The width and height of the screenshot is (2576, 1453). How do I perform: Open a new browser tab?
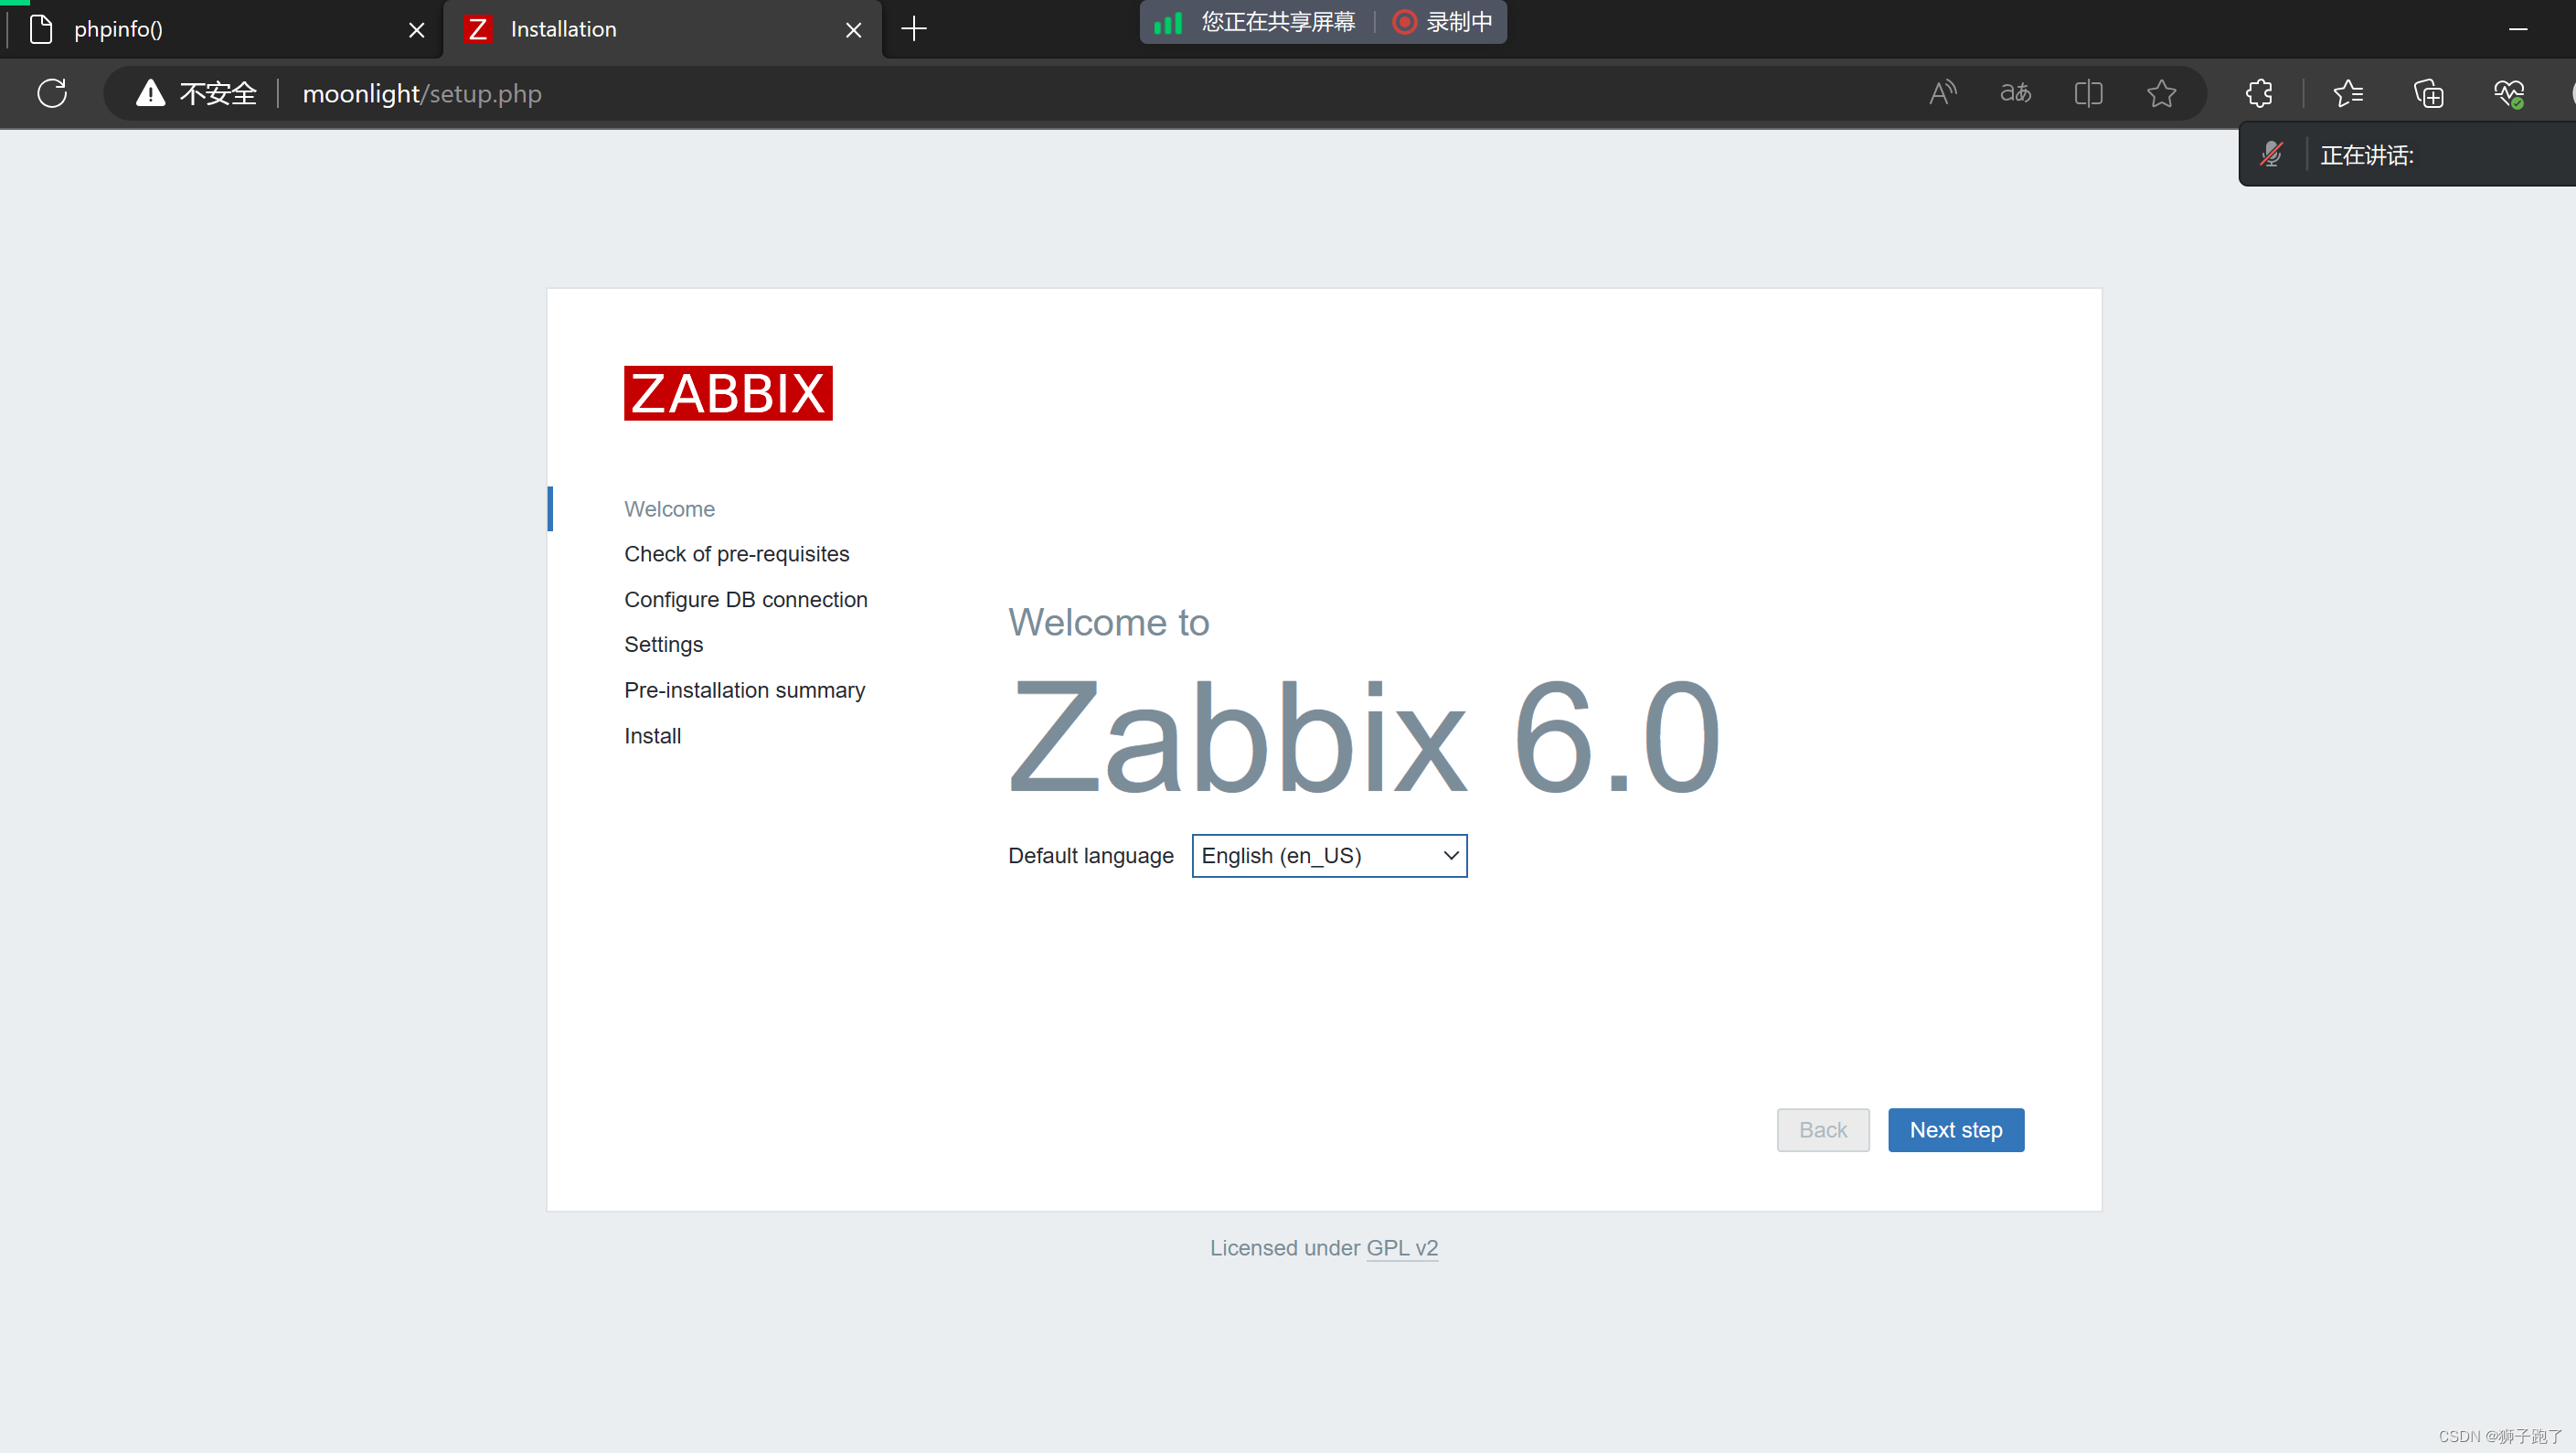[x=914, y=29]
